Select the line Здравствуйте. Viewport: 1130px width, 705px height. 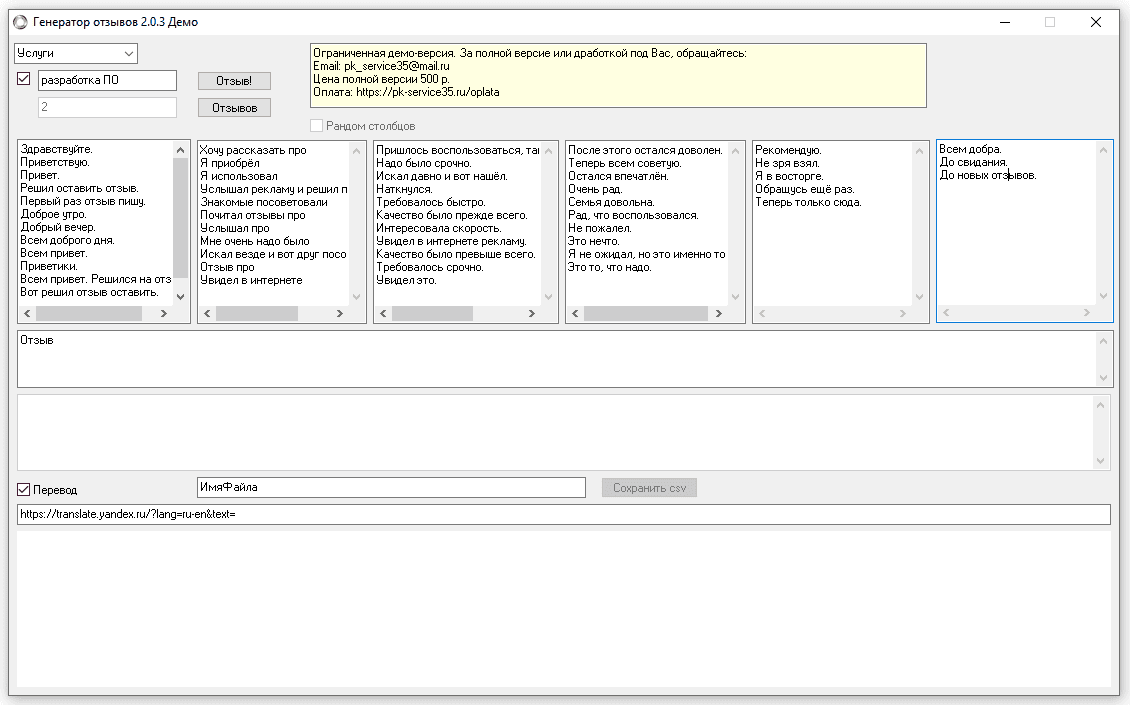(x=56, y=149)
